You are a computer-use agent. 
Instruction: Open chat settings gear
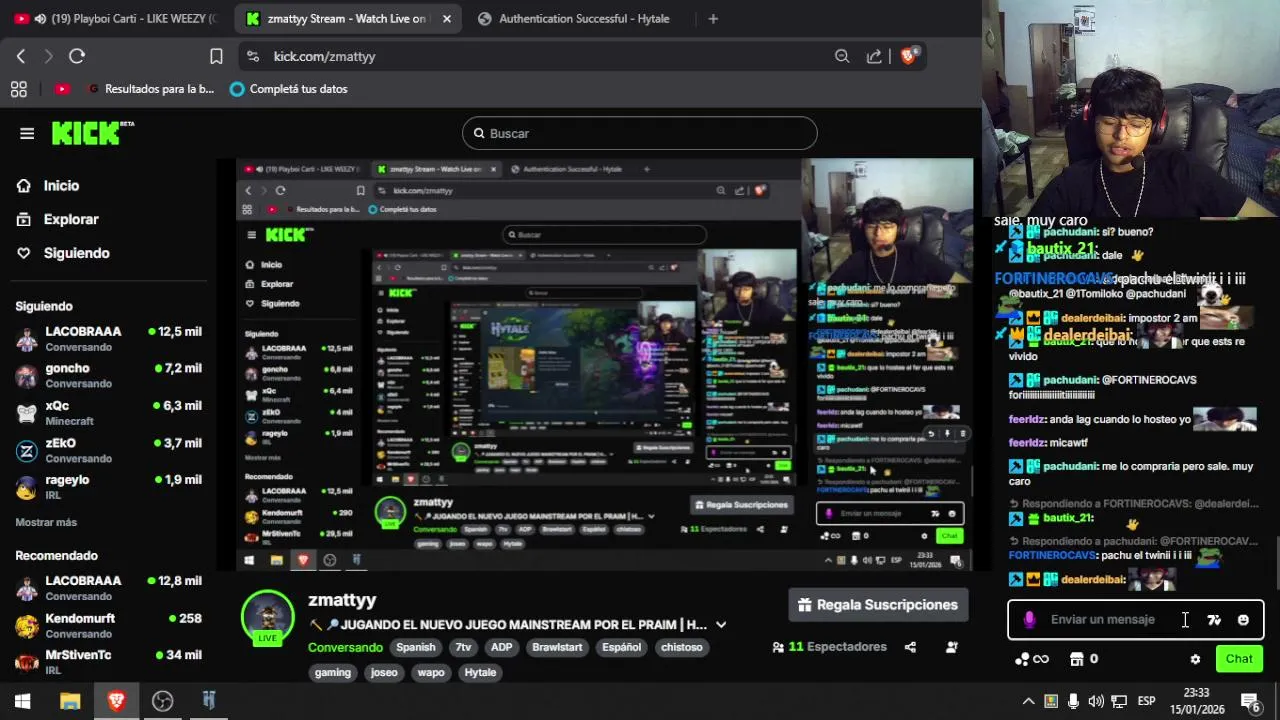pyautogui.click(x=1195, y=659)
